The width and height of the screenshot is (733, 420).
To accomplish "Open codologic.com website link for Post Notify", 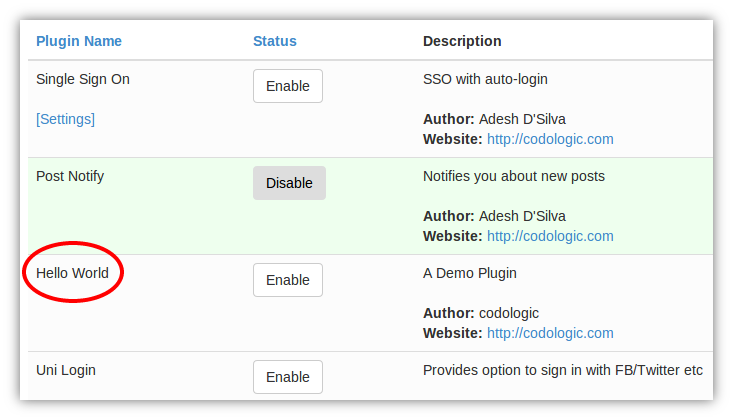I will (x=550, y=236).
